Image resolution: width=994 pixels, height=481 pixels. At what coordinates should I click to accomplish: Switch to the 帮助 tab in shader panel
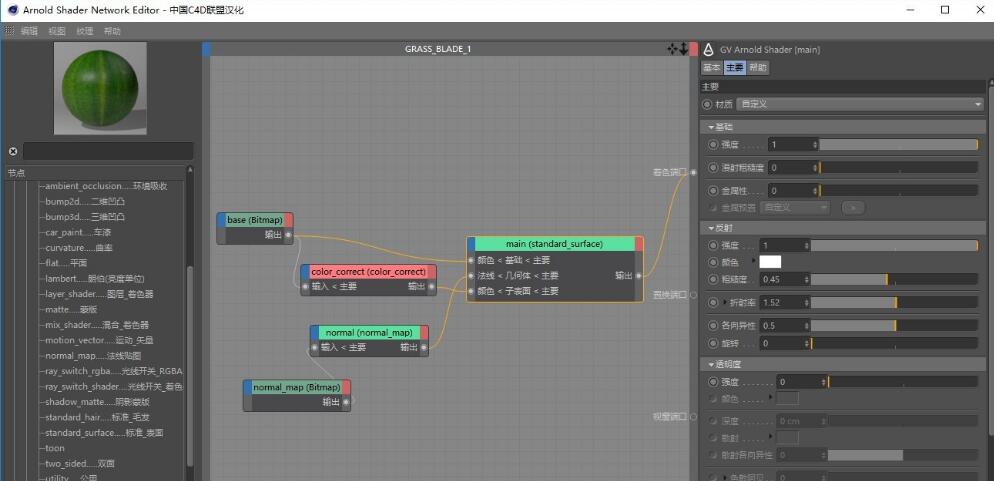(758, 67)
